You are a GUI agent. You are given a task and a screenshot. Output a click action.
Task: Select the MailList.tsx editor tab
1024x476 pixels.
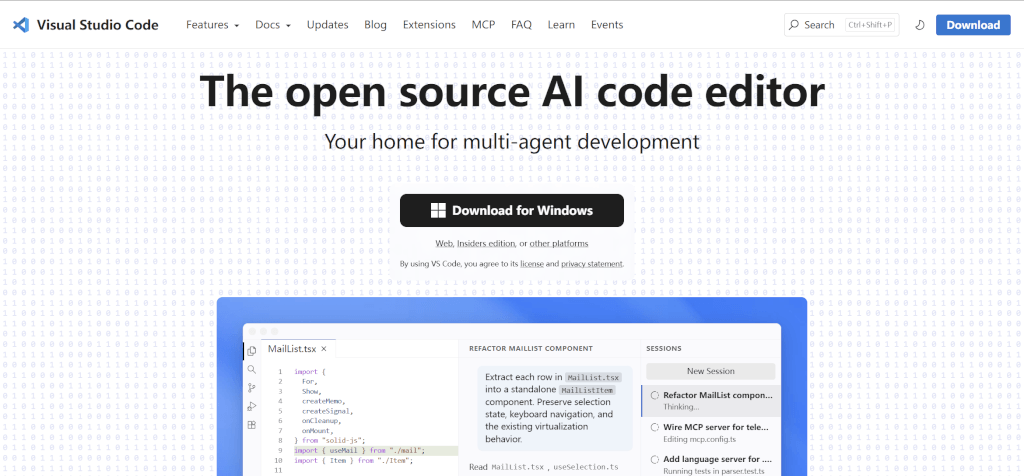pyautogui.click(x=297, y=349)
